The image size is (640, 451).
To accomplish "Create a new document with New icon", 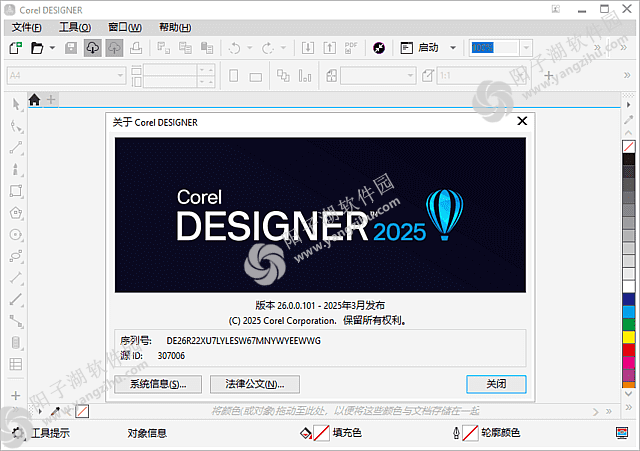I will [16, 48].
